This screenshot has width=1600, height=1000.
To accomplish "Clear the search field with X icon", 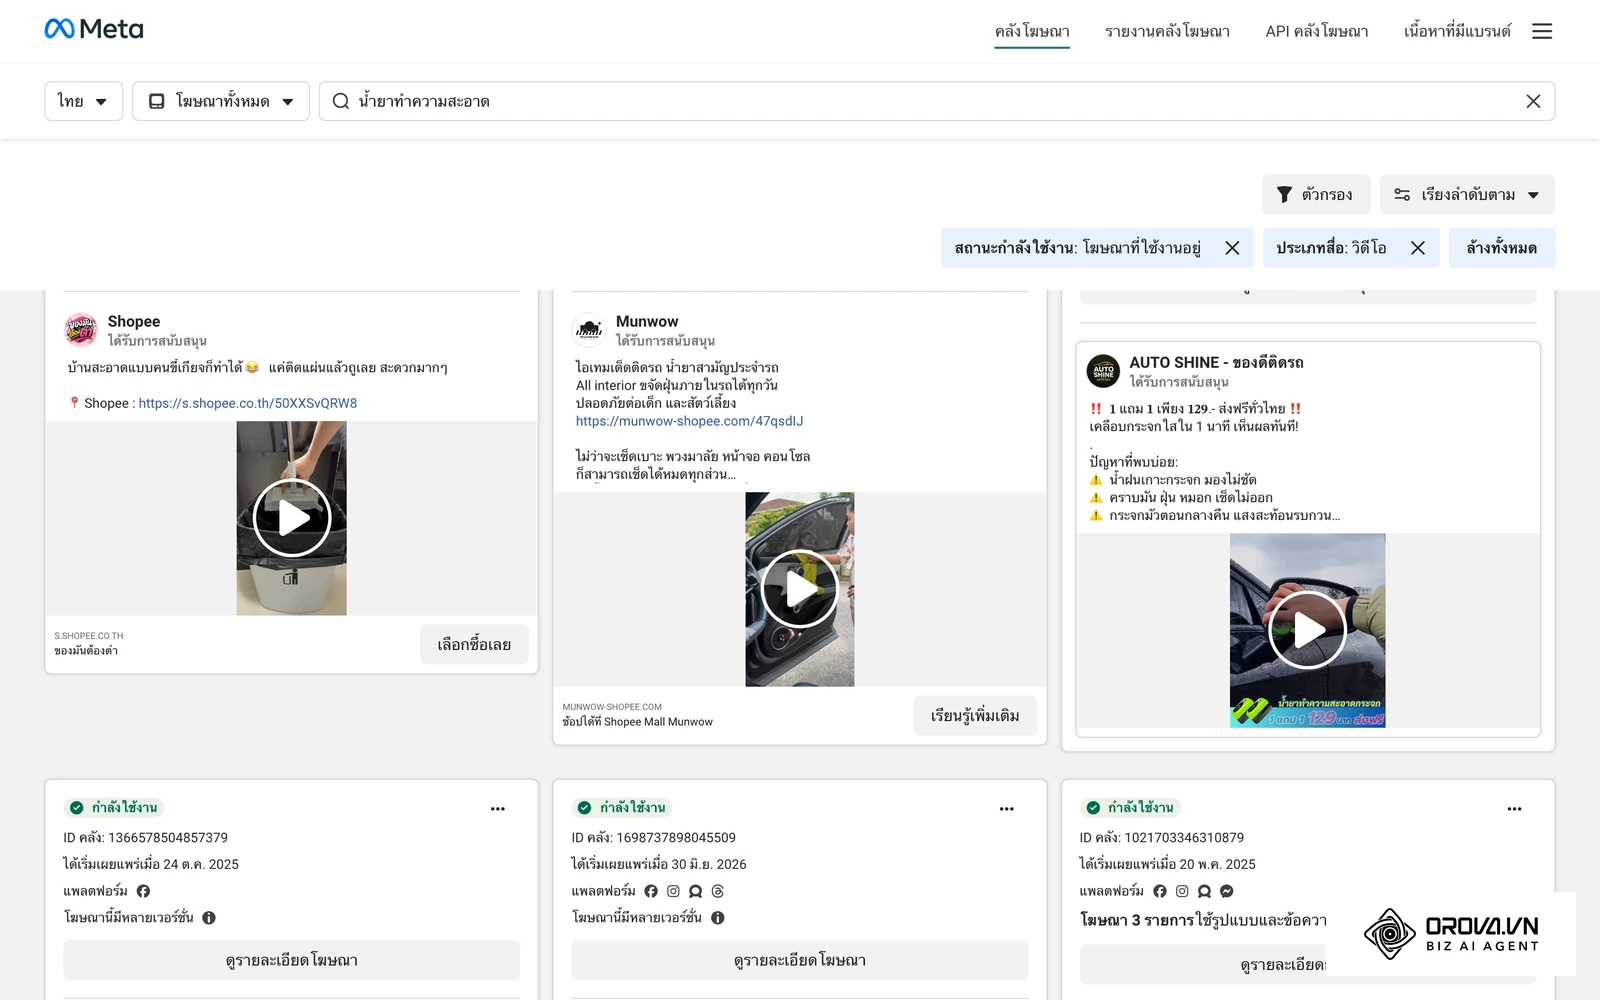I will tap(1533, 101).
